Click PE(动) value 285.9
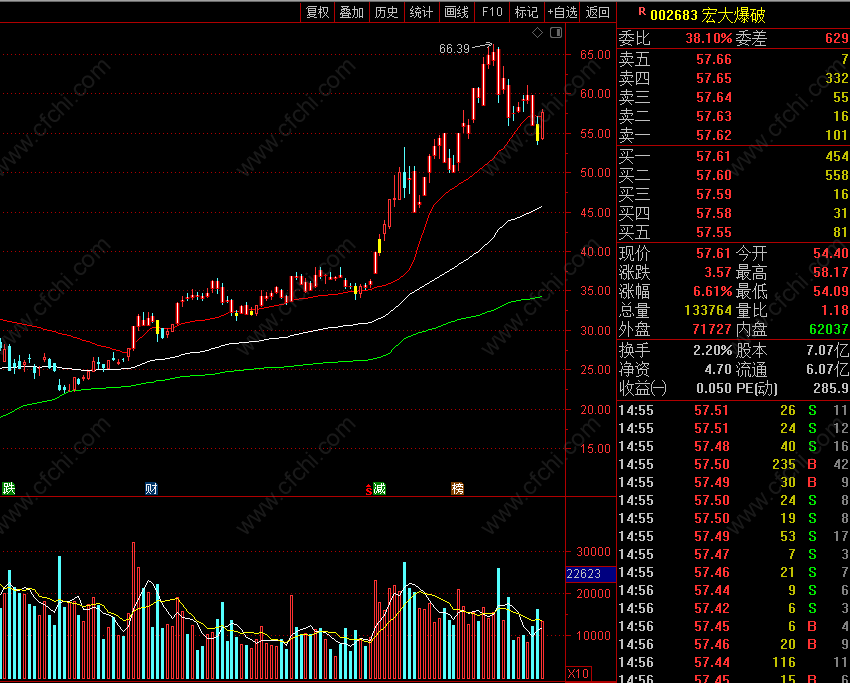 [x=830, y=389]
